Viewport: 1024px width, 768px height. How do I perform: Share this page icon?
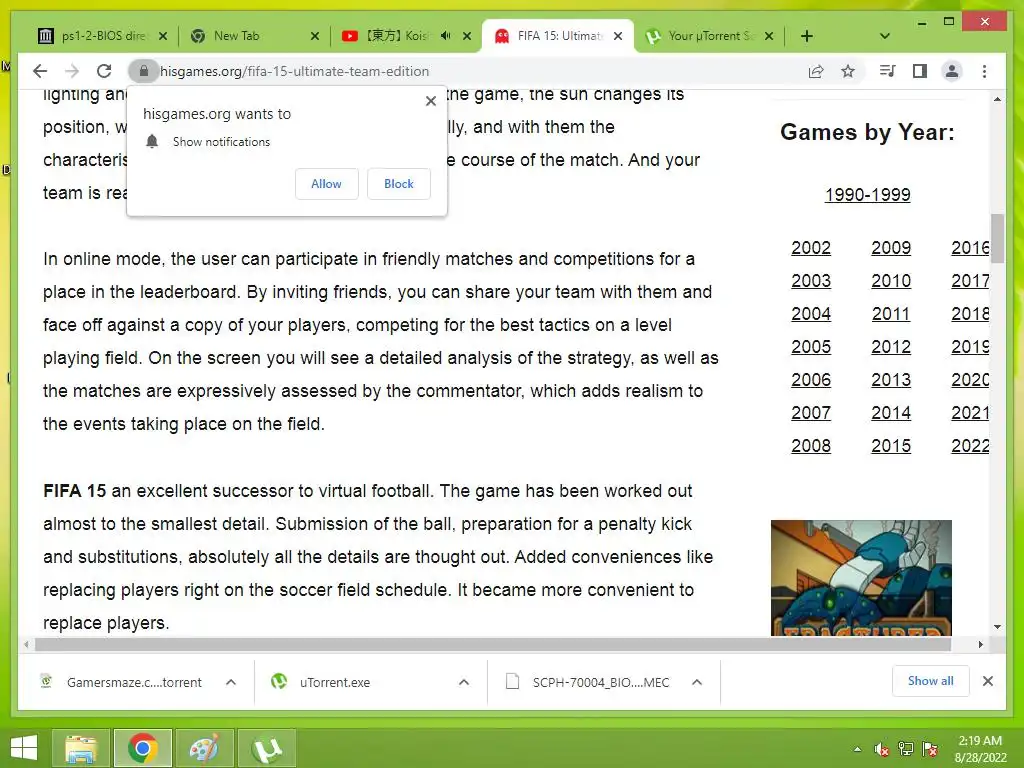(816, 71)
